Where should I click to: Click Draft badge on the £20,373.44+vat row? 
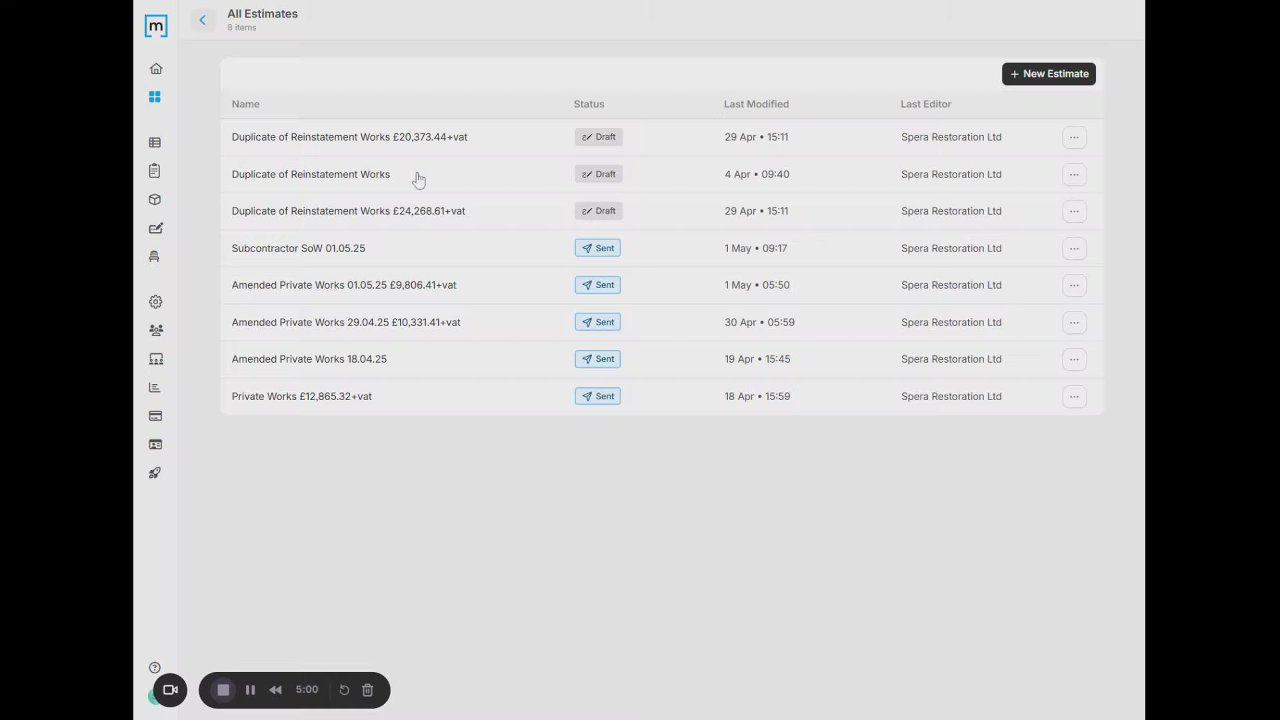598,137
